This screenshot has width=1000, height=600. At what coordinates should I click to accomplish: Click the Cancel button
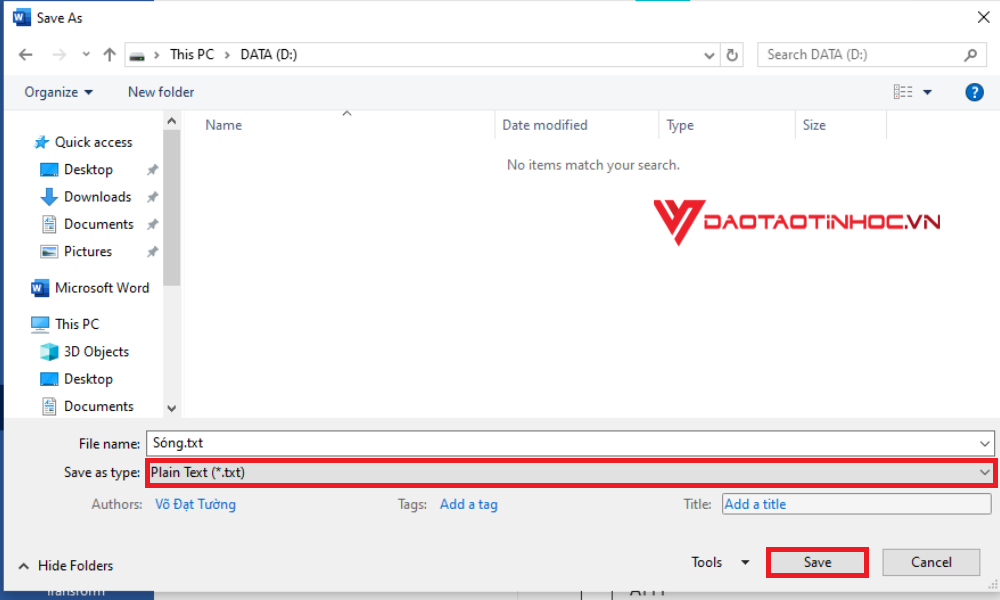click(x=931, y=562)
